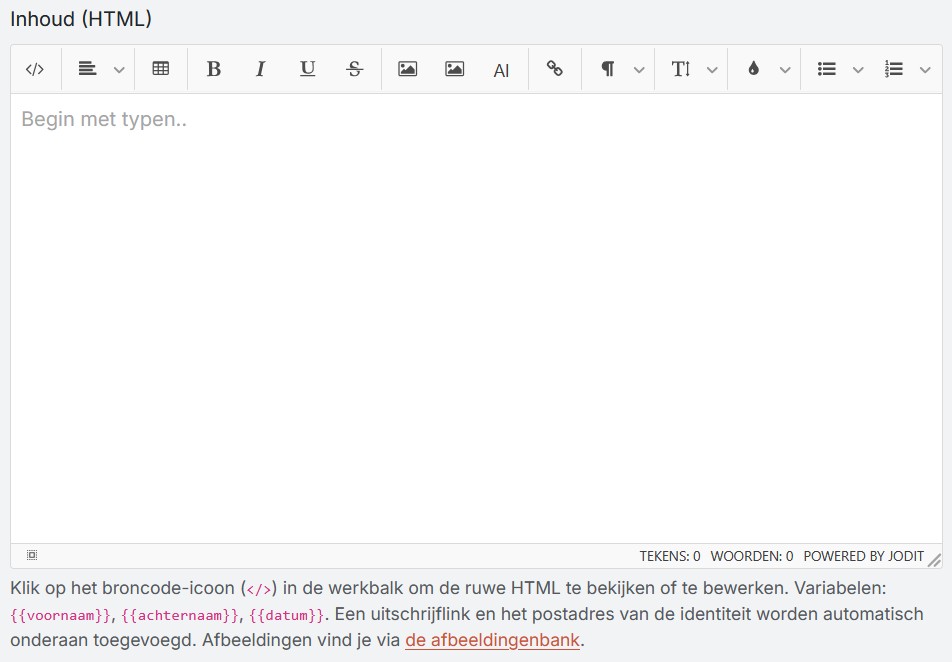This screenshot has width=952, height=662.
Task: Open the align options dropdown arrow
Action: [120, 70]
